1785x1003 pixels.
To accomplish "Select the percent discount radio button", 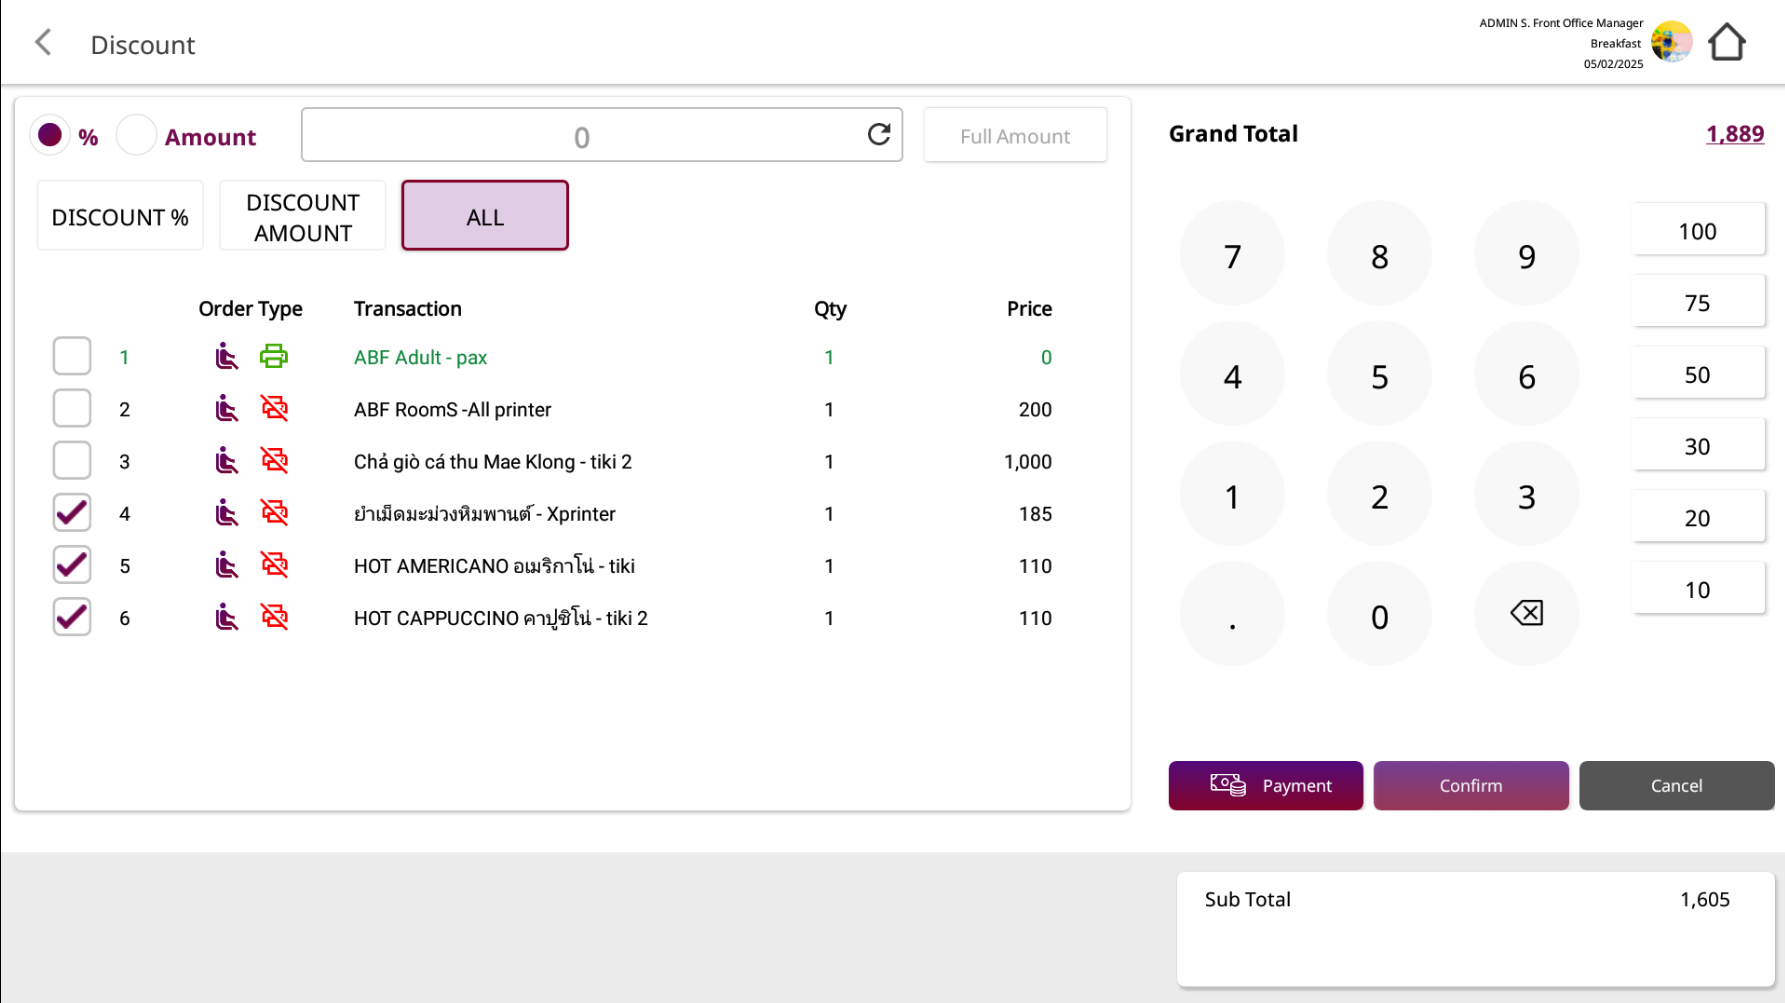I will (x=50, y=135).
